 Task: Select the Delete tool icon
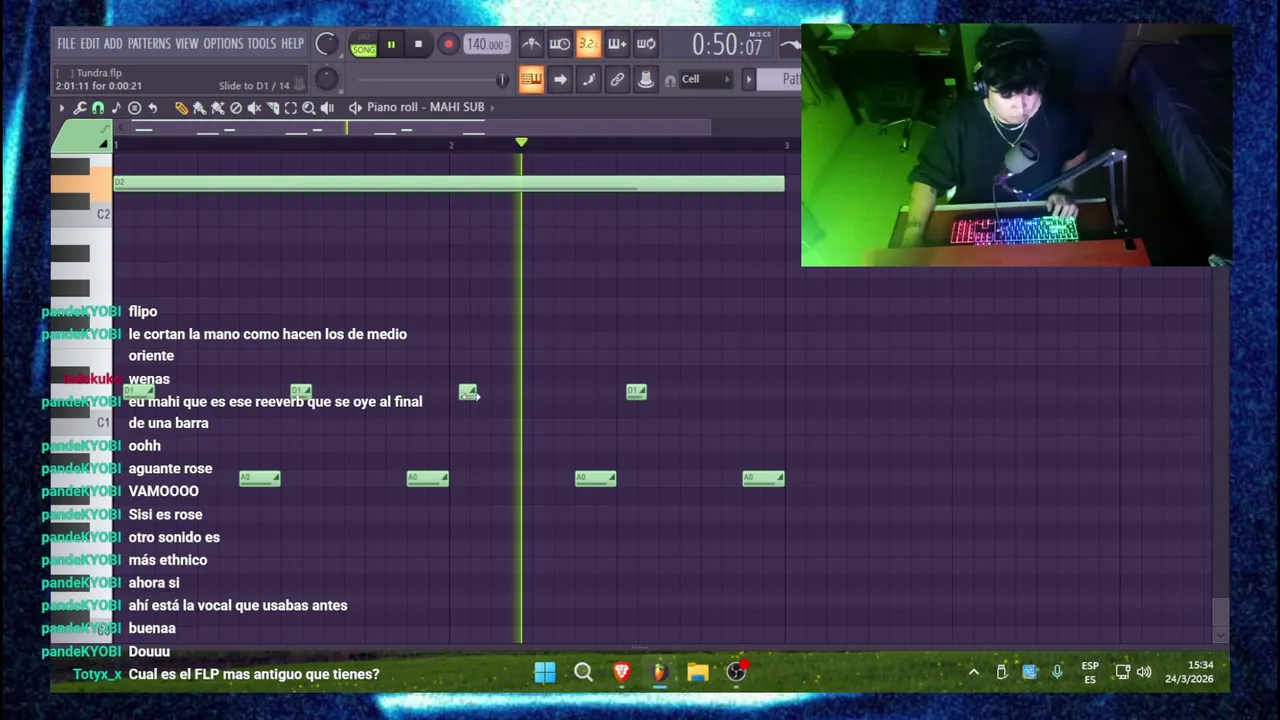(x=236, y=107)
